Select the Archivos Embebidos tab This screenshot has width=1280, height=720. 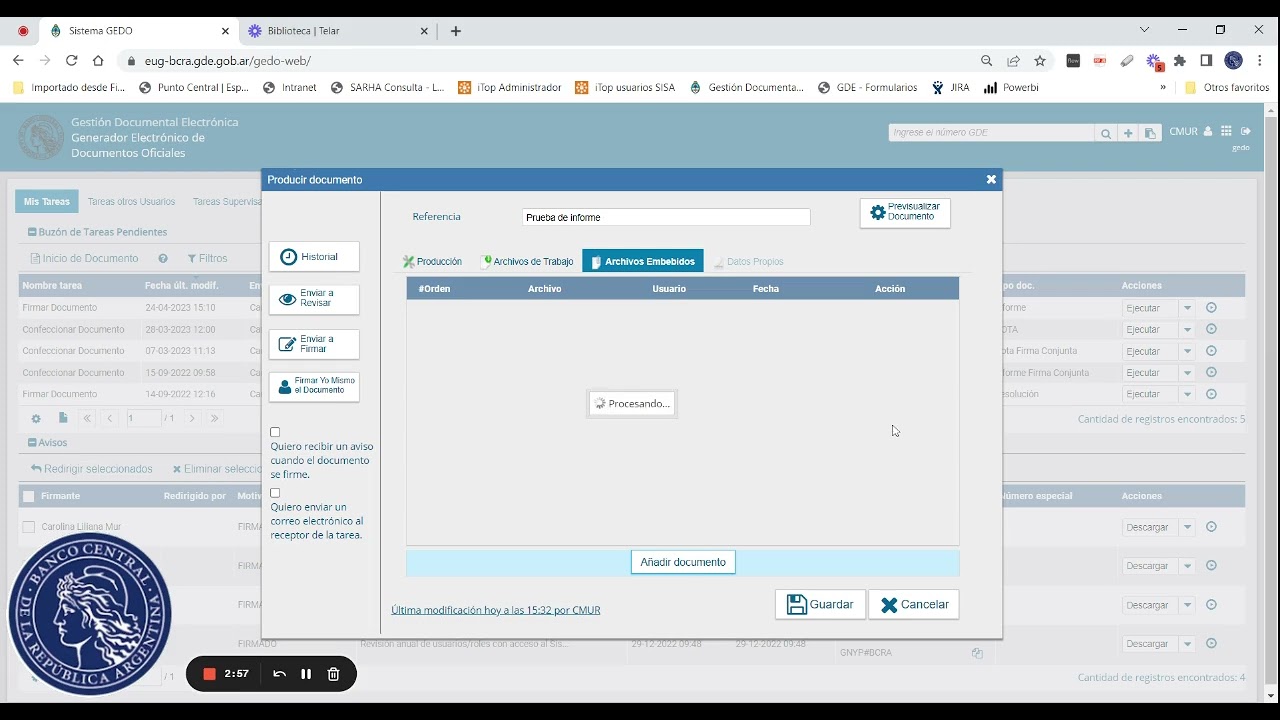[643, 261]
